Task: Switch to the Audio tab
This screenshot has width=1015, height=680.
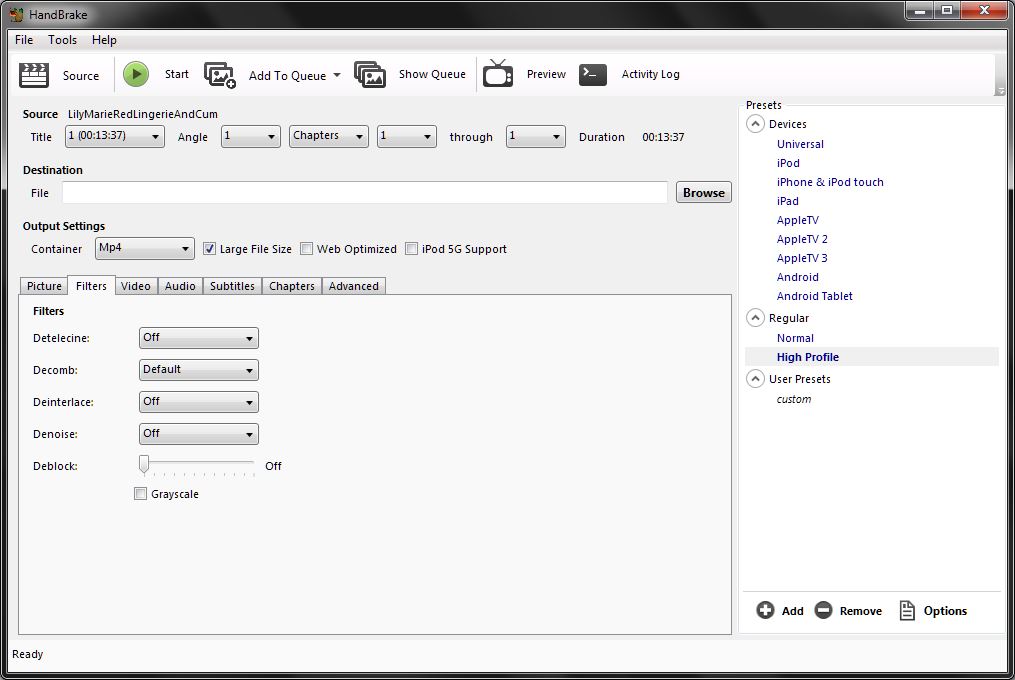Action: pyautogui.click(x=180, y=286)
